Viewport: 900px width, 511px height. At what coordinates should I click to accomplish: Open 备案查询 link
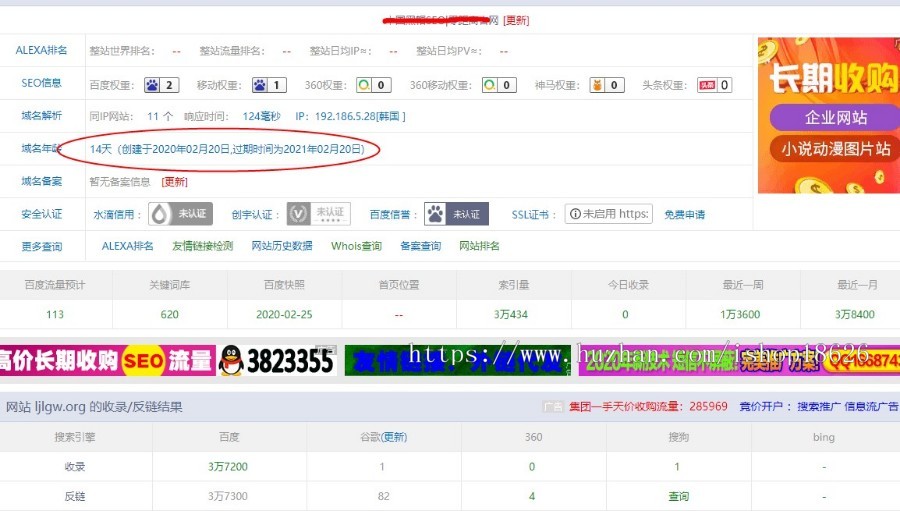pyautogui.click(x=420, y=246)
